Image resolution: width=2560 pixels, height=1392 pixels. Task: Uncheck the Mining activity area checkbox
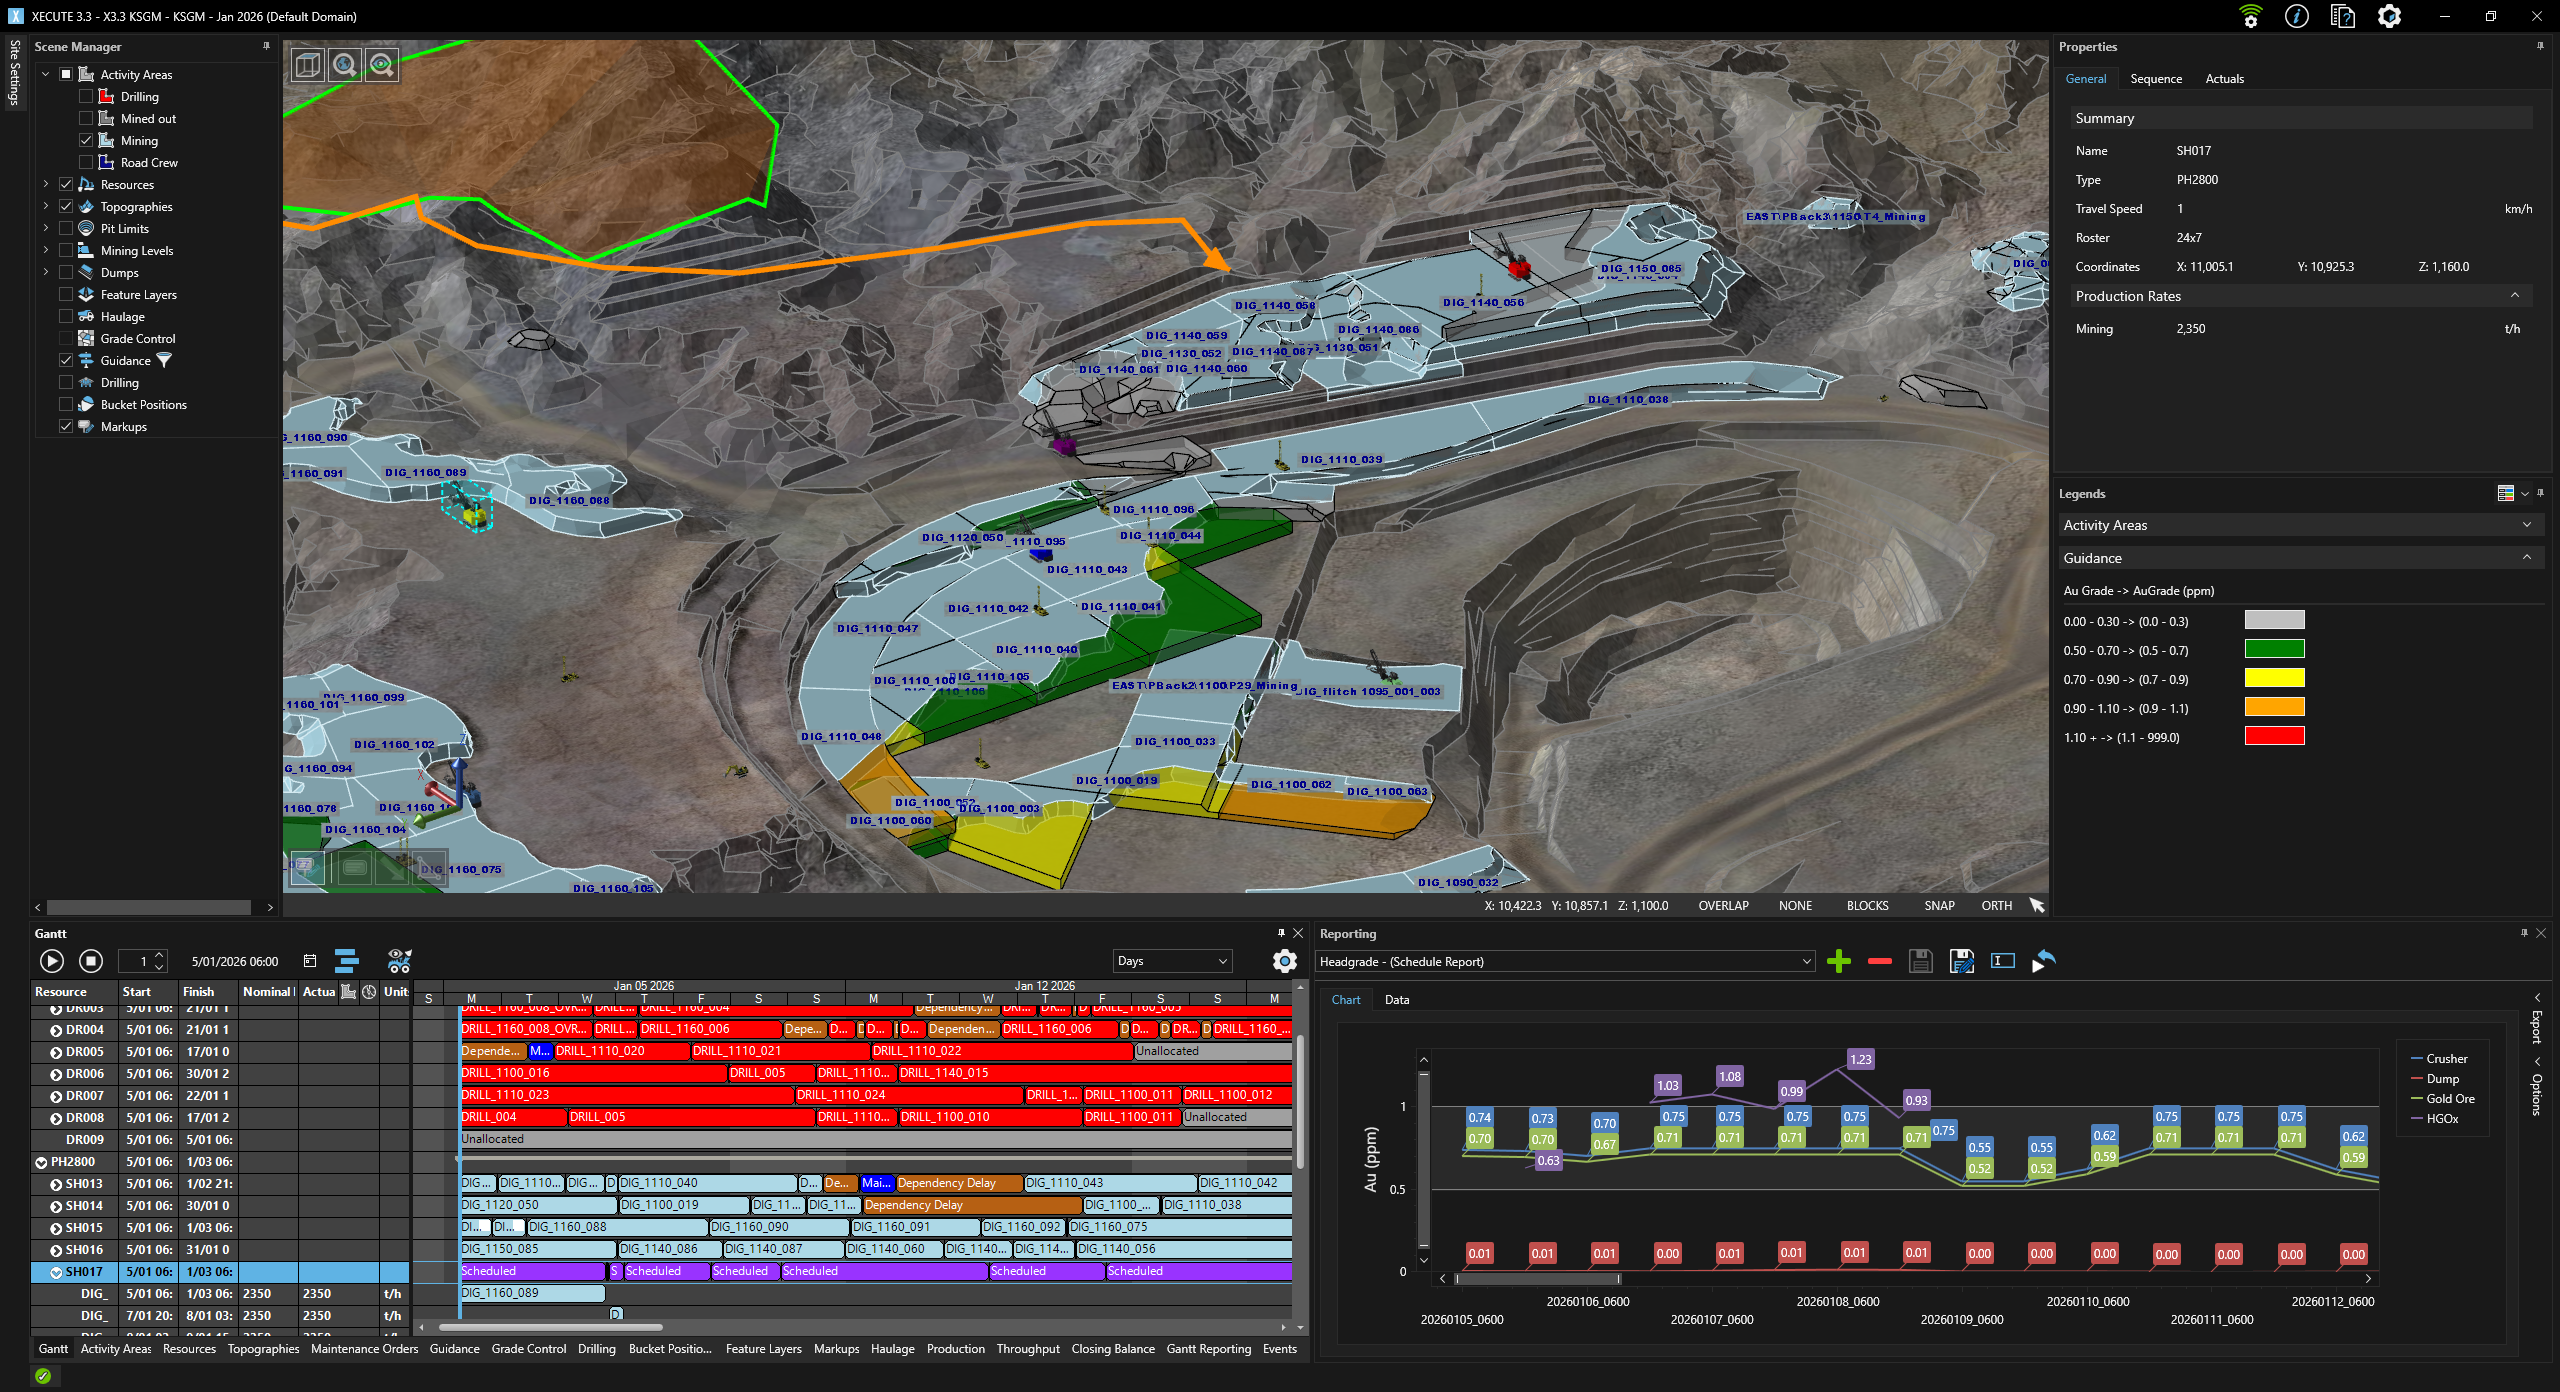(86, 141)
